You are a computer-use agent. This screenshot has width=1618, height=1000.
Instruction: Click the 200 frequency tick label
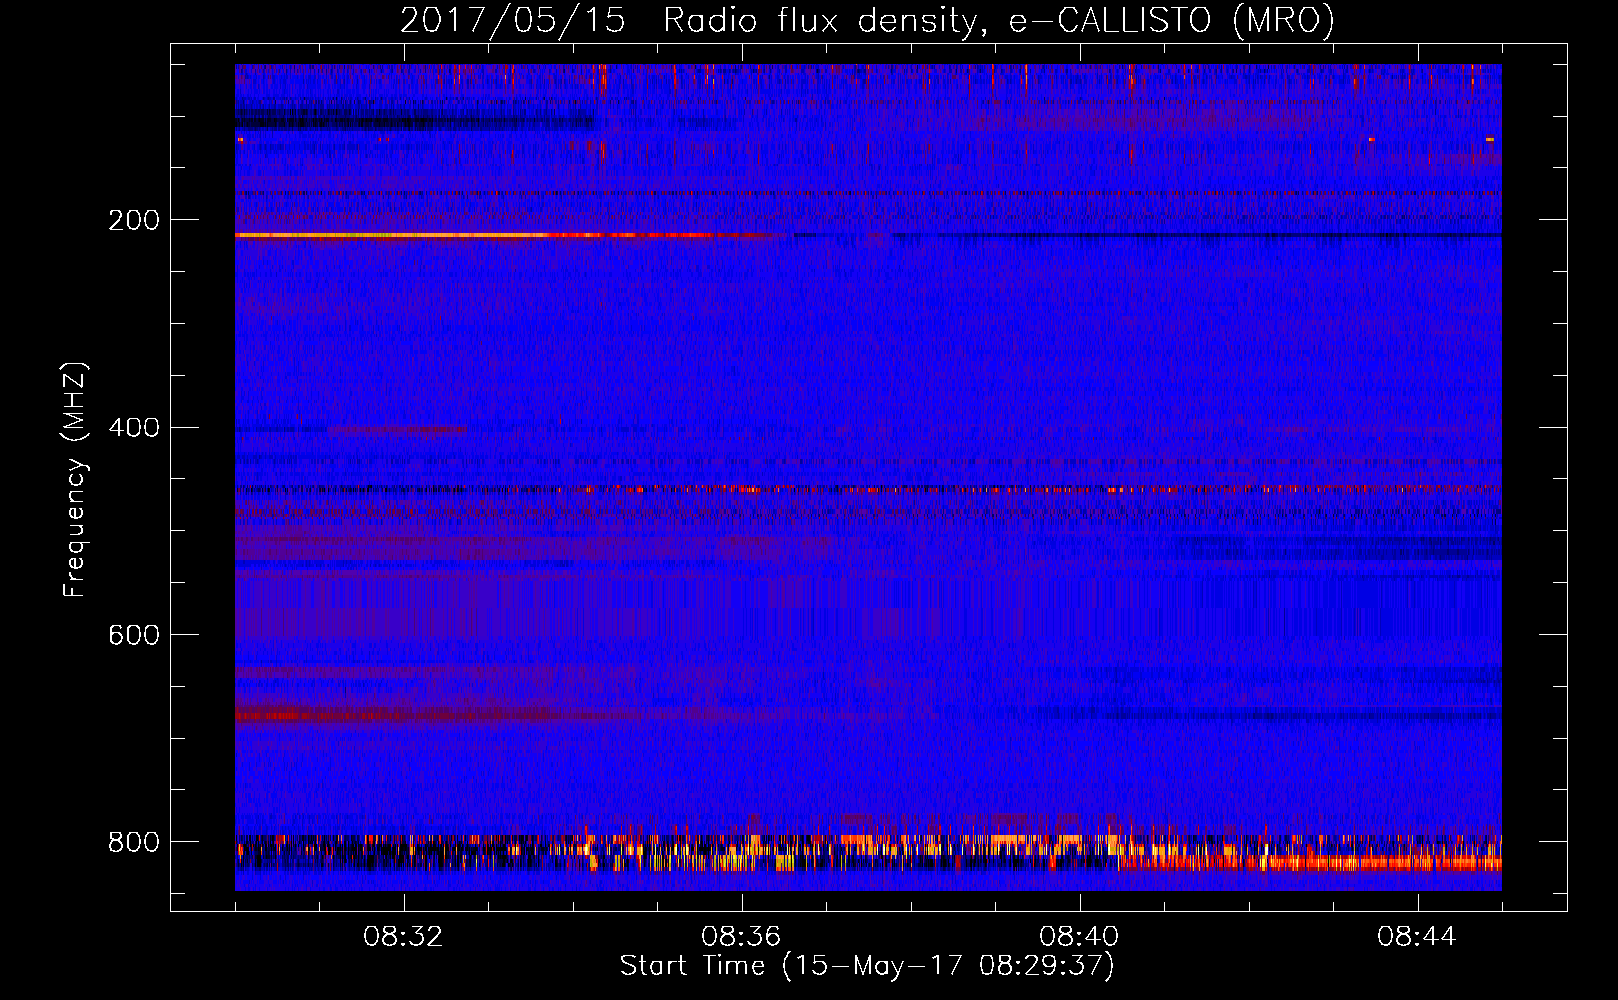point(134,220)
